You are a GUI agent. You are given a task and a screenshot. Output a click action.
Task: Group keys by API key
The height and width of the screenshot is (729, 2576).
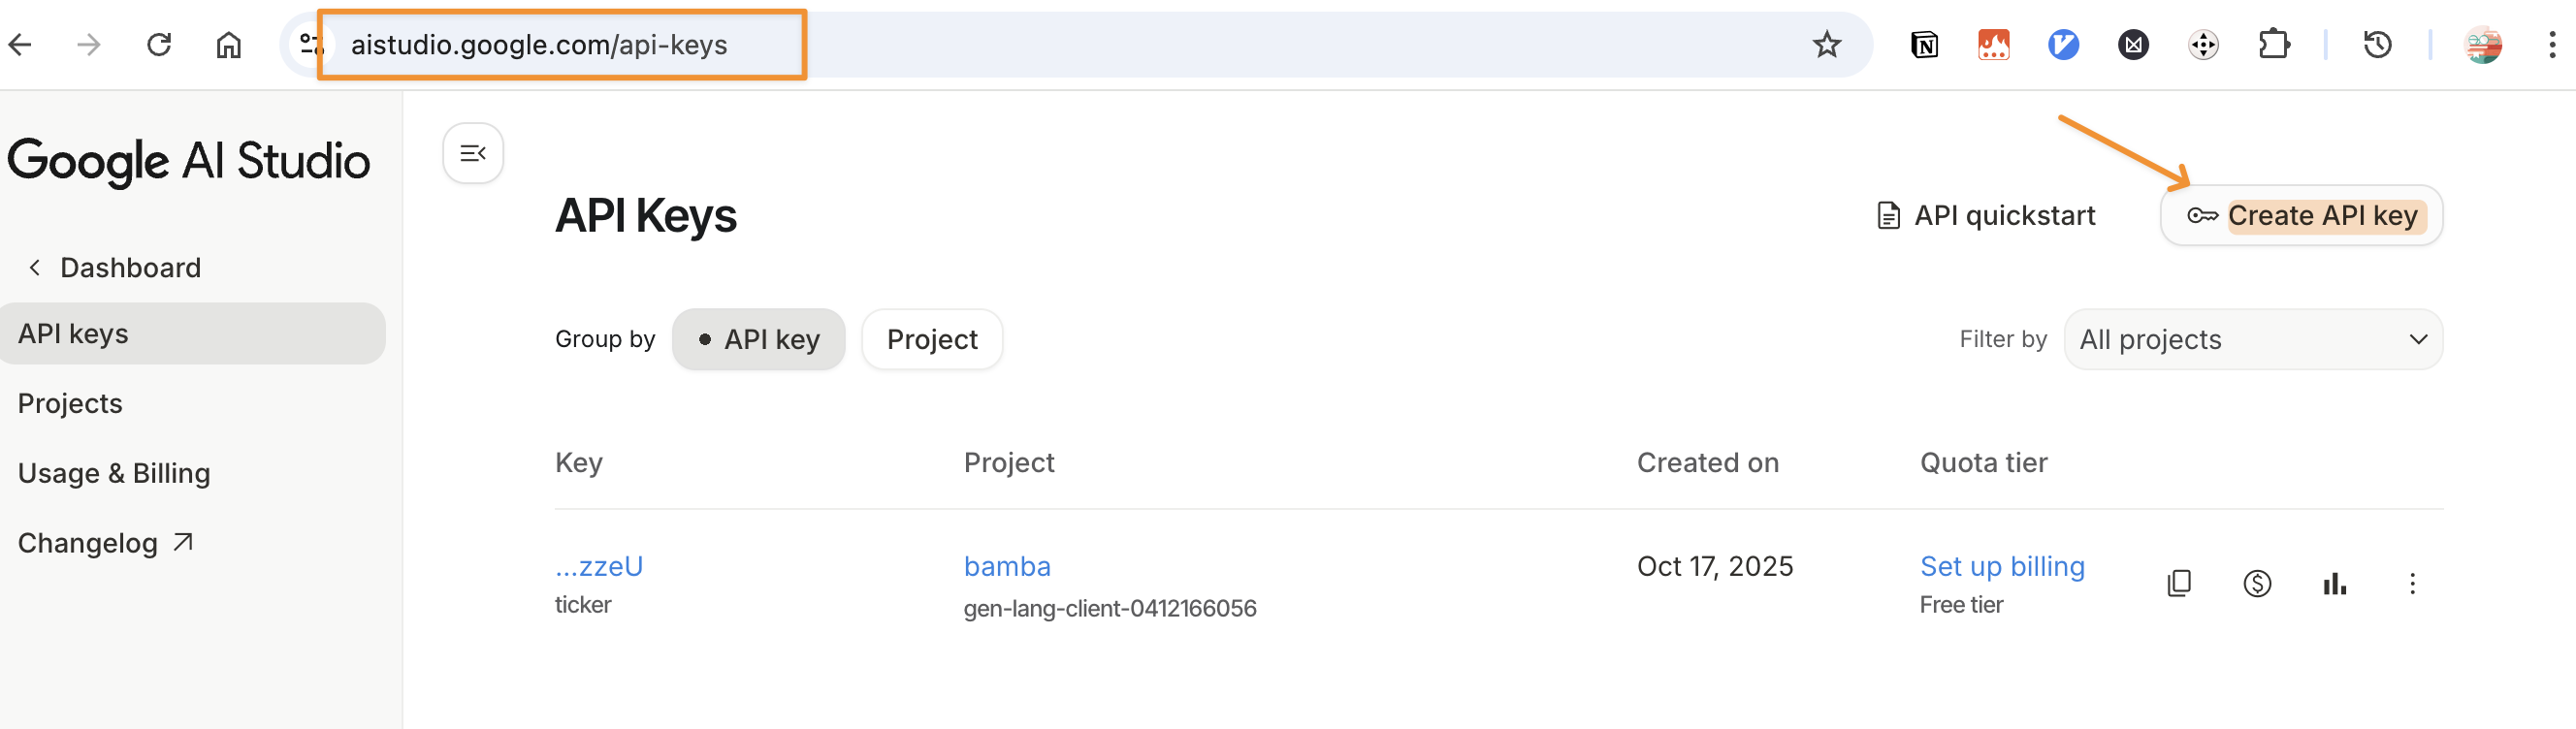pyautogui.click(x=759, y=340)
